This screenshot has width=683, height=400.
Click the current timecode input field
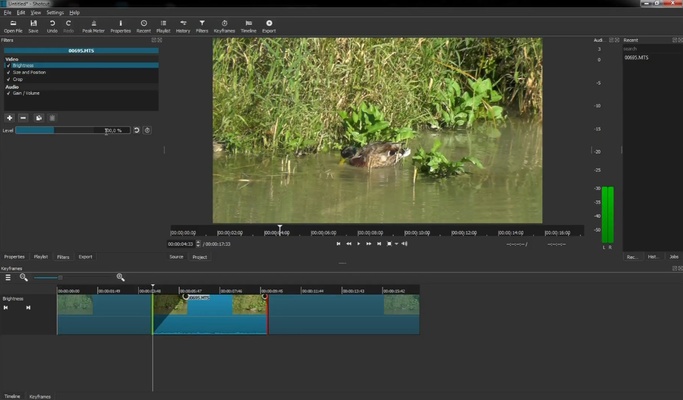coord(181,244)
